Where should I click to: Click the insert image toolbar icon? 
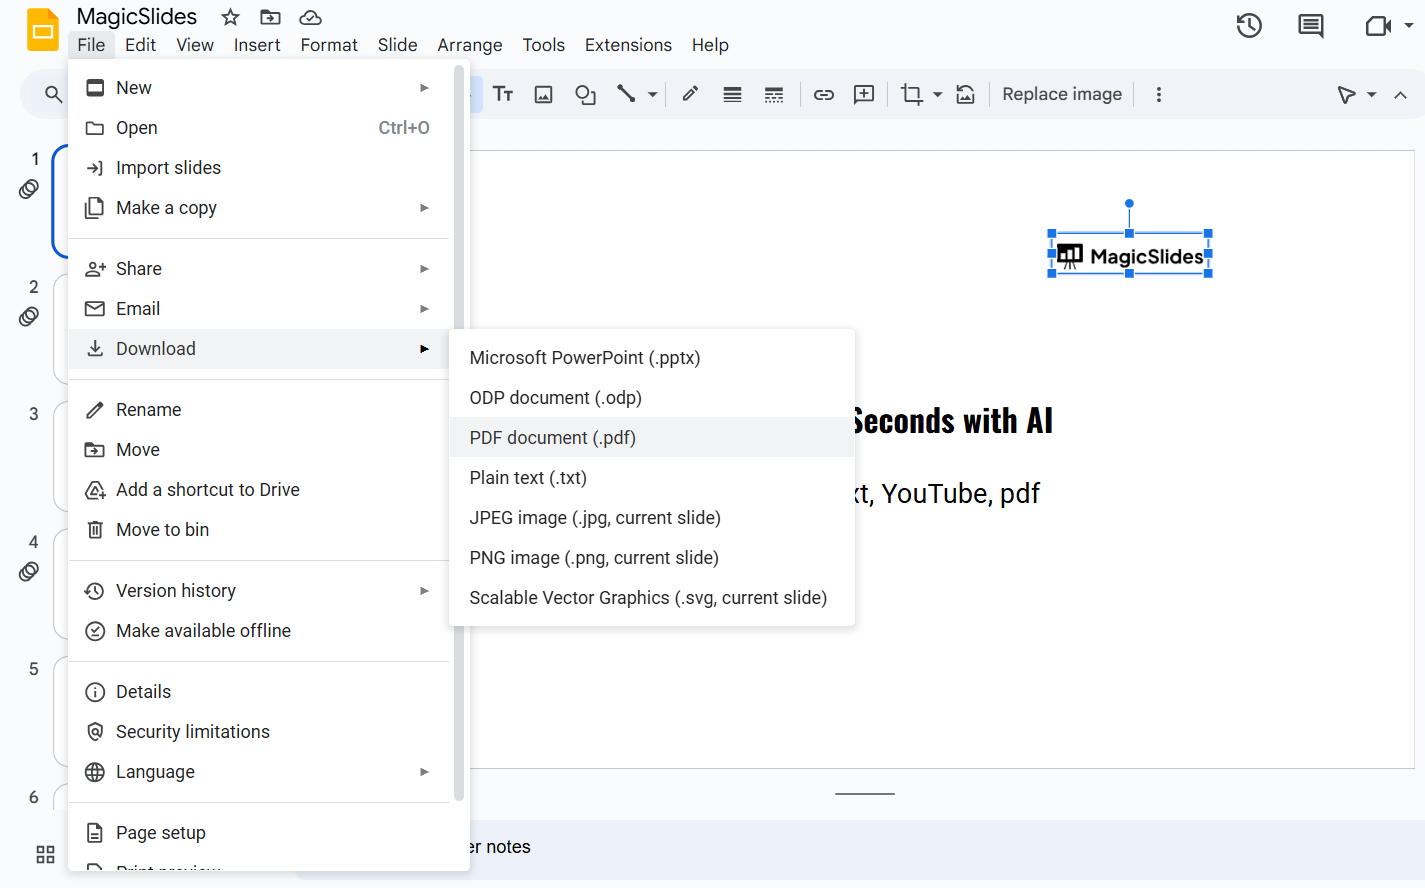coord(543,95)
